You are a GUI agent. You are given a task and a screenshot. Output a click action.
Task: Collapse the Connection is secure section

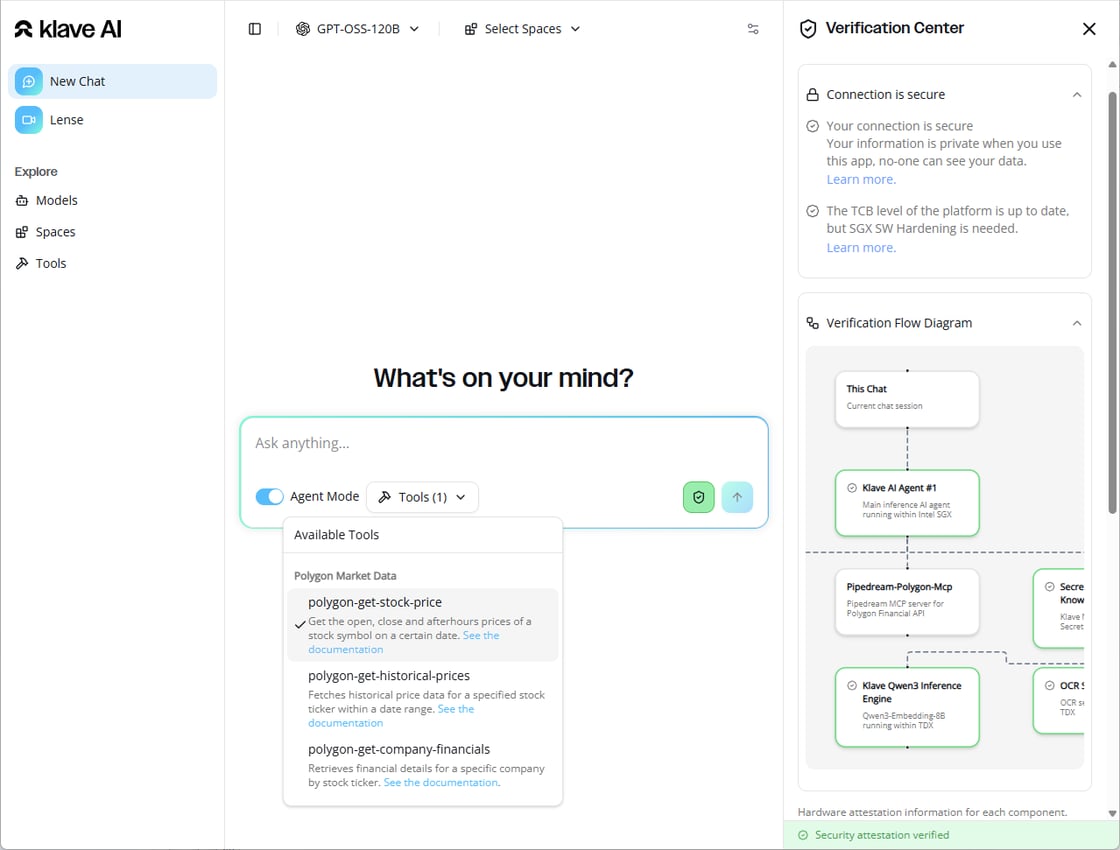[x=1076, y=95]
